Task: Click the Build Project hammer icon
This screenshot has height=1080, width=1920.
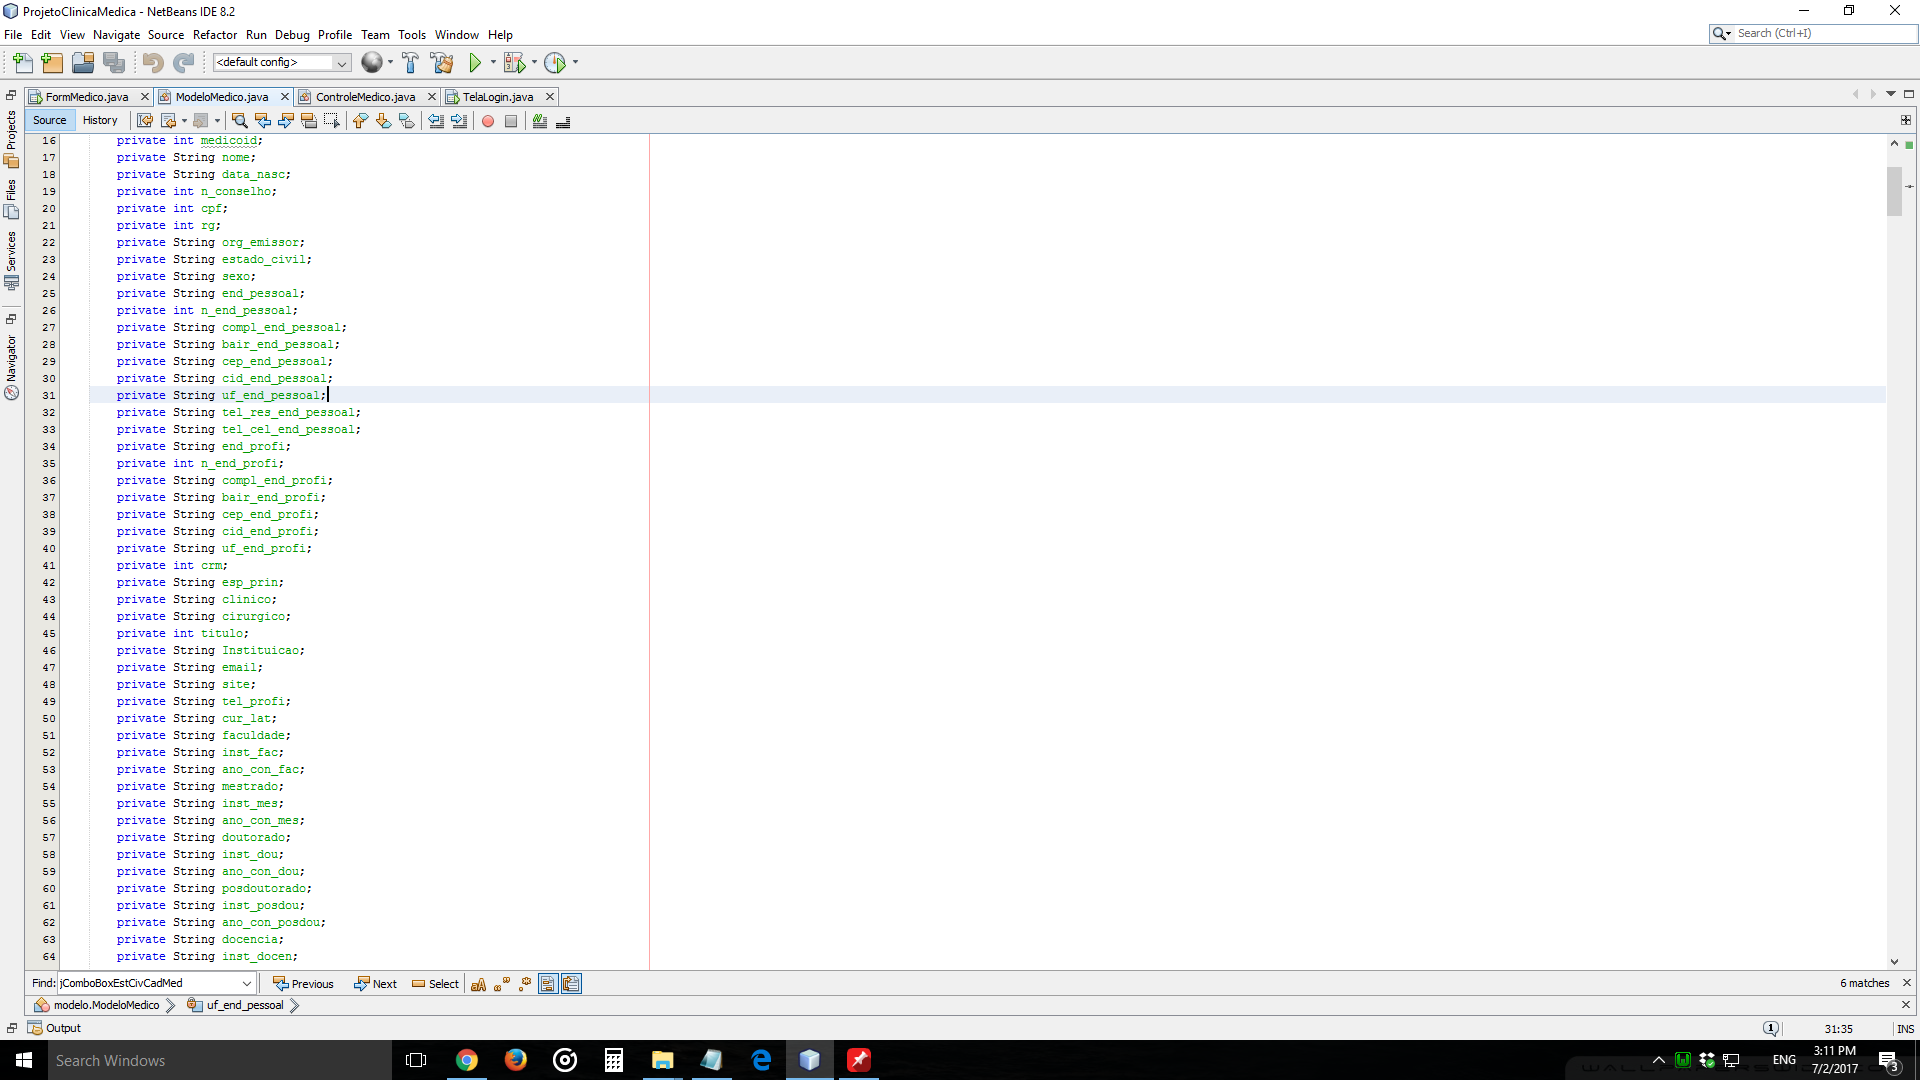Action: pos(410,63)
